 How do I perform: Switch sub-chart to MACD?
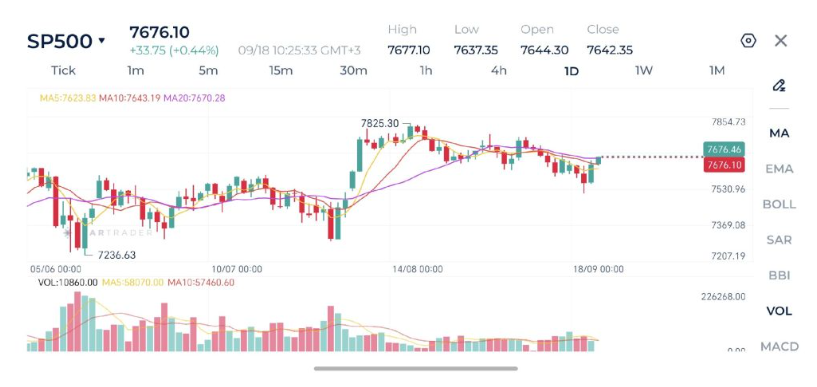tap(779, 346)
